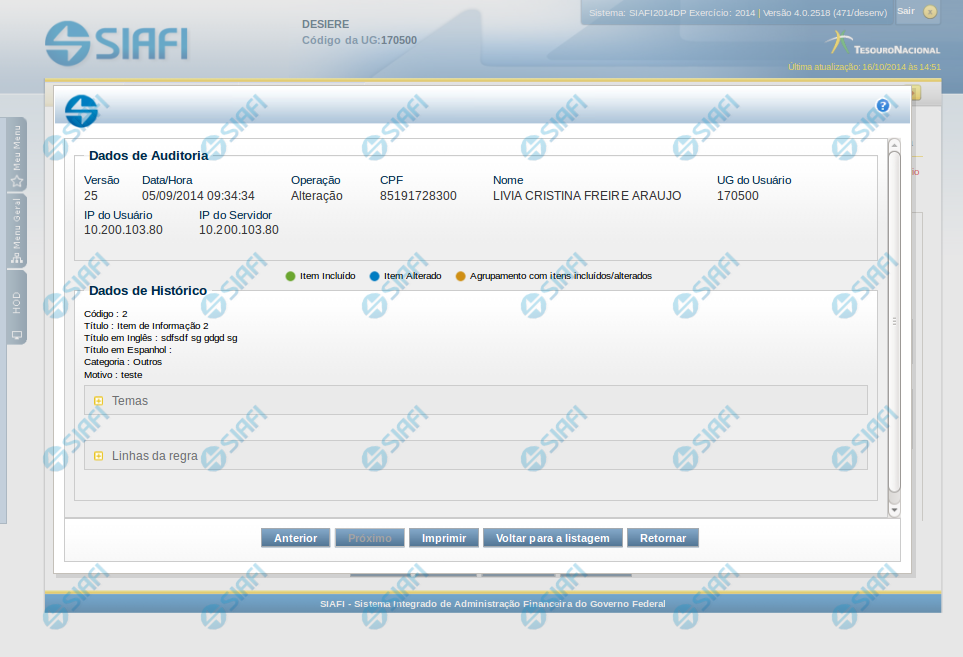
Task: Click the main SIAFI logo in header
Action: click(116, 42)
